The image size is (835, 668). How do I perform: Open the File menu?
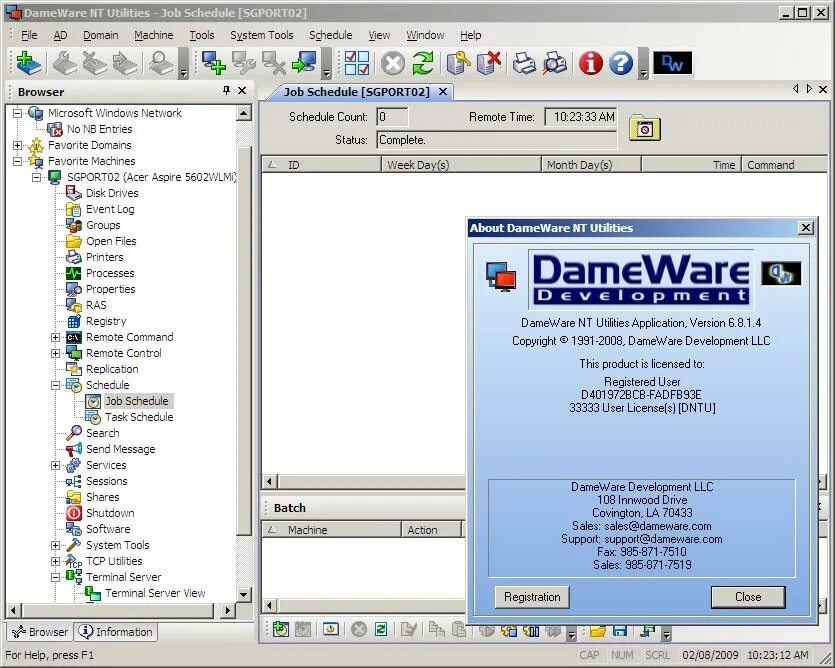(x=29, y=35)
